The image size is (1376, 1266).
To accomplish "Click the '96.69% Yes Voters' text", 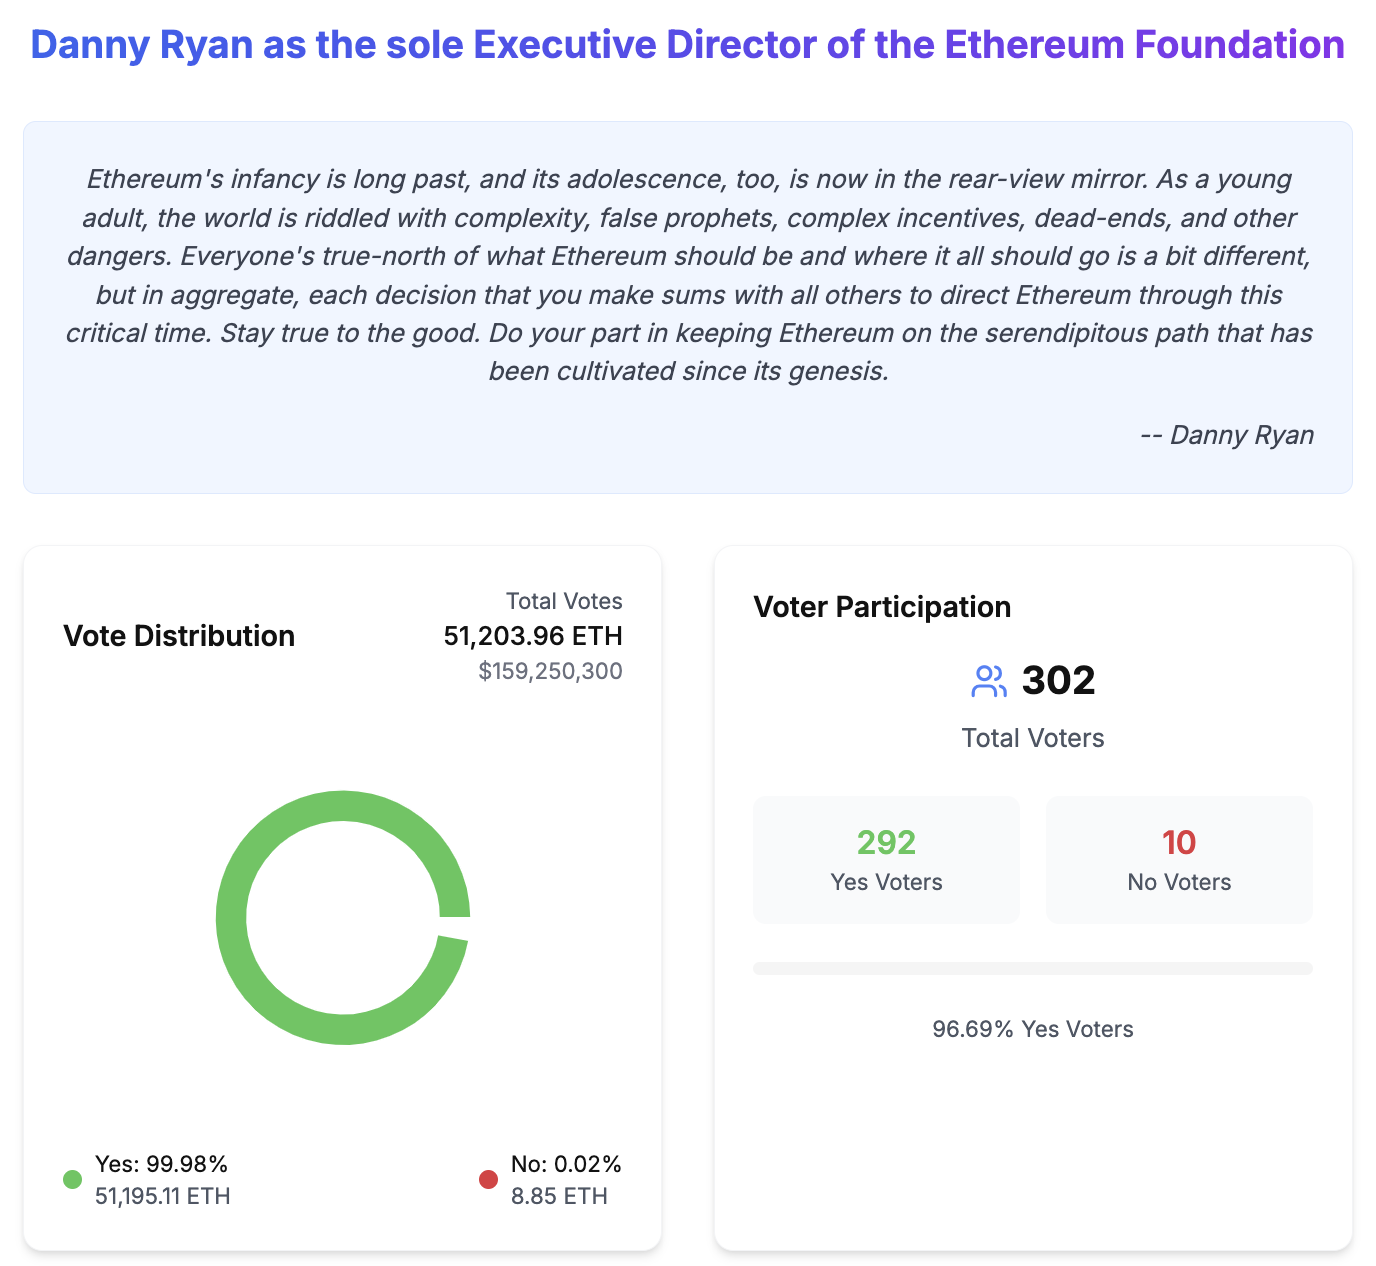I will tap(1033, 1029).
